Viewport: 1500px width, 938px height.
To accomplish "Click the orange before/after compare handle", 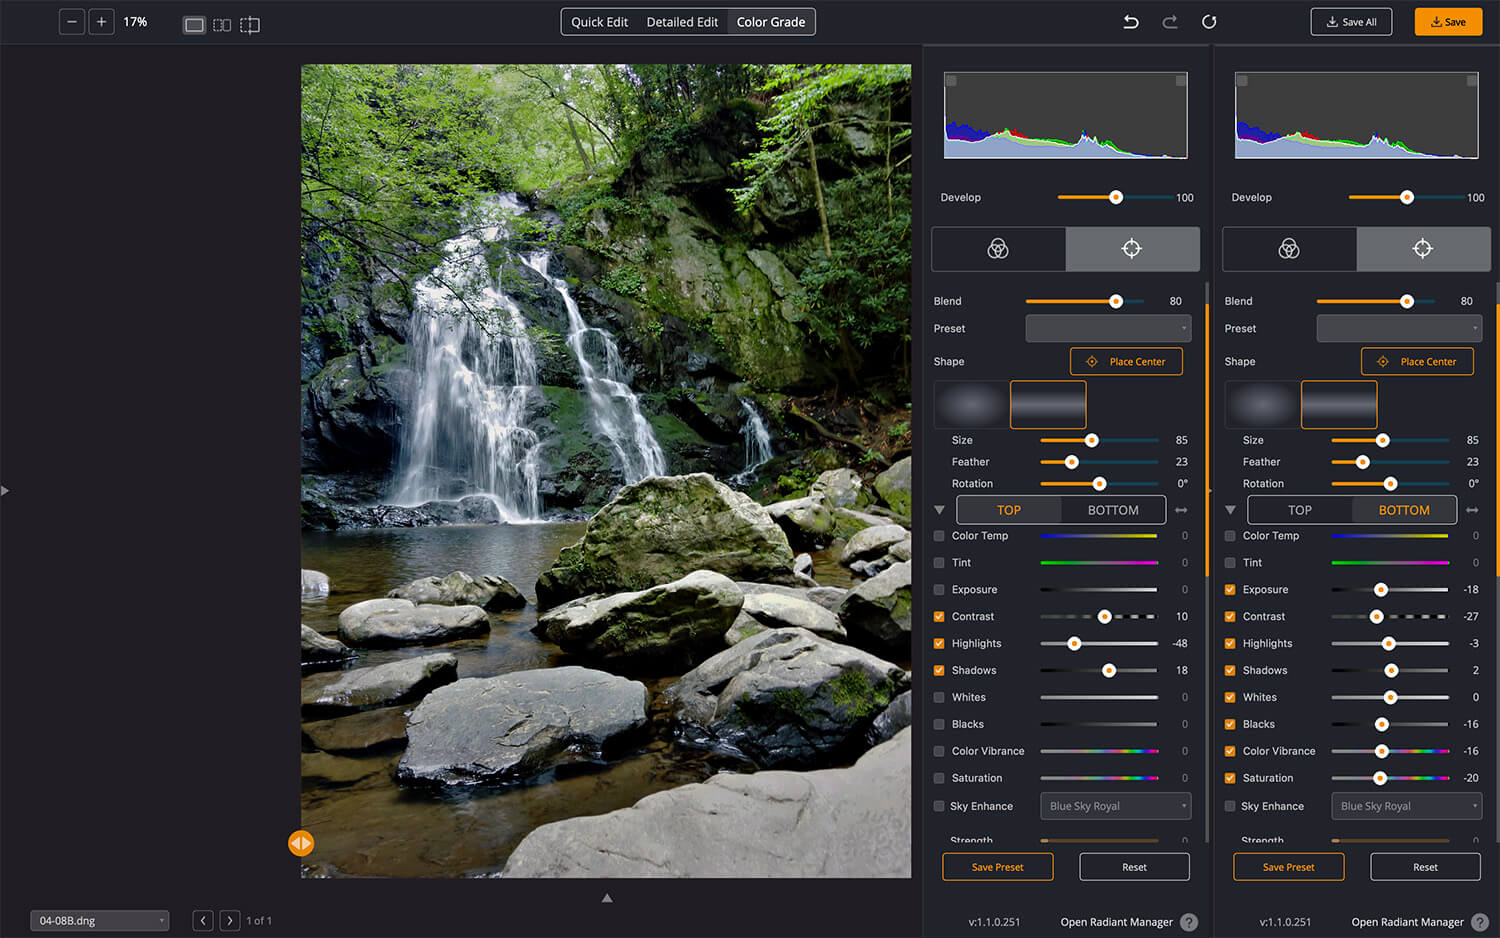I will coord(301,843).
